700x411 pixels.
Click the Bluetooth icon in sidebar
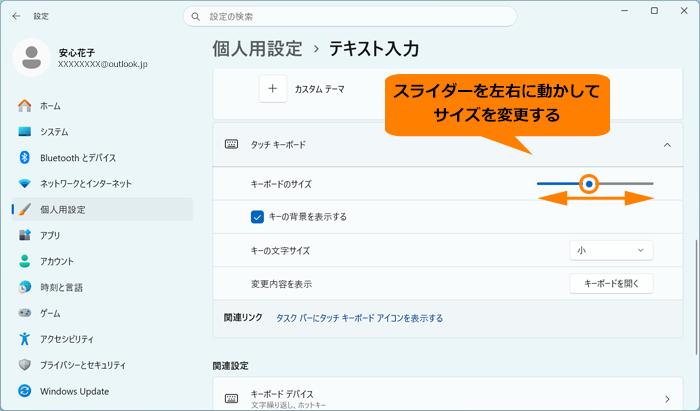[25, 158]
